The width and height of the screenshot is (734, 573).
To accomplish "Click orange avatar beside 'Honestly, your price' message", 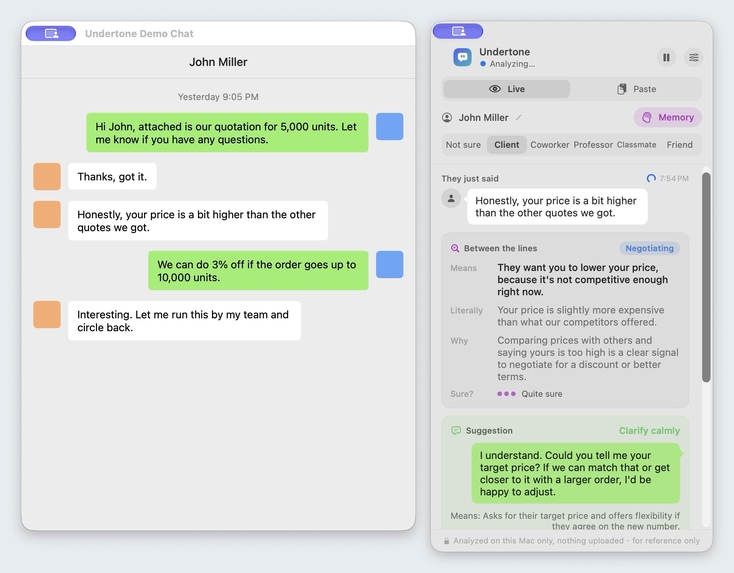I will coord(47,214).
